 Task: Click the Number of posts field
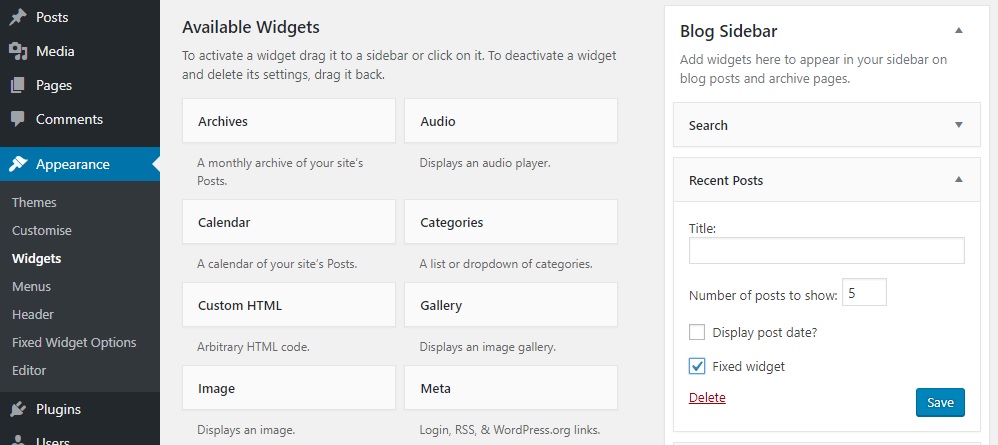tap(864, 293)
